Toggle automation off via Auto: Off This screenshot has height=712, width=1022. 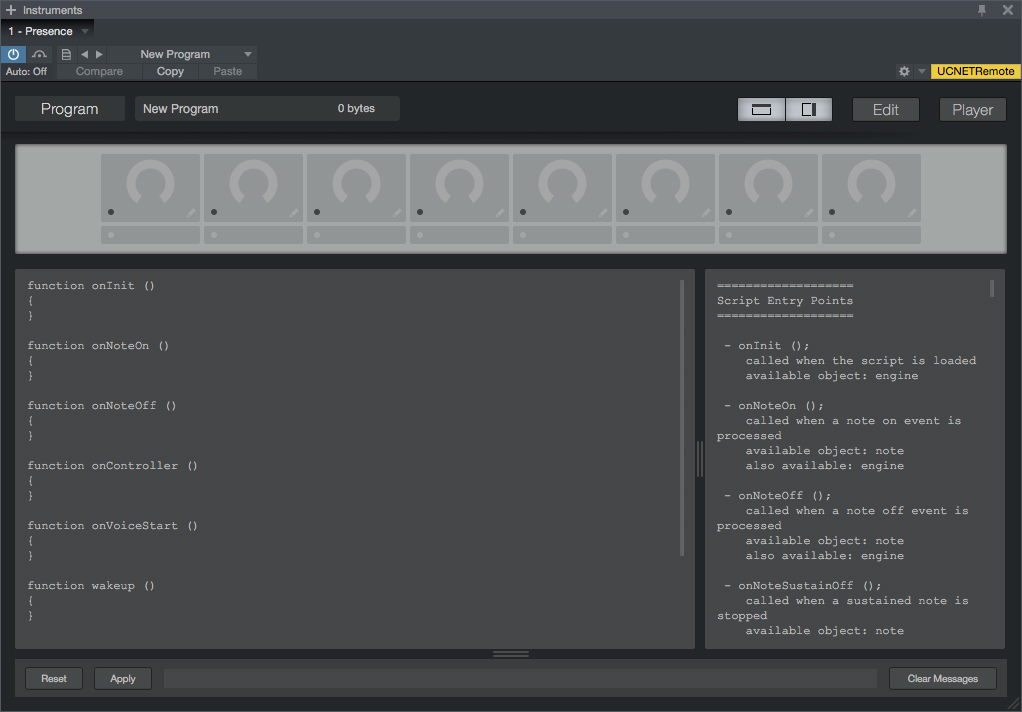pos(26,71)
